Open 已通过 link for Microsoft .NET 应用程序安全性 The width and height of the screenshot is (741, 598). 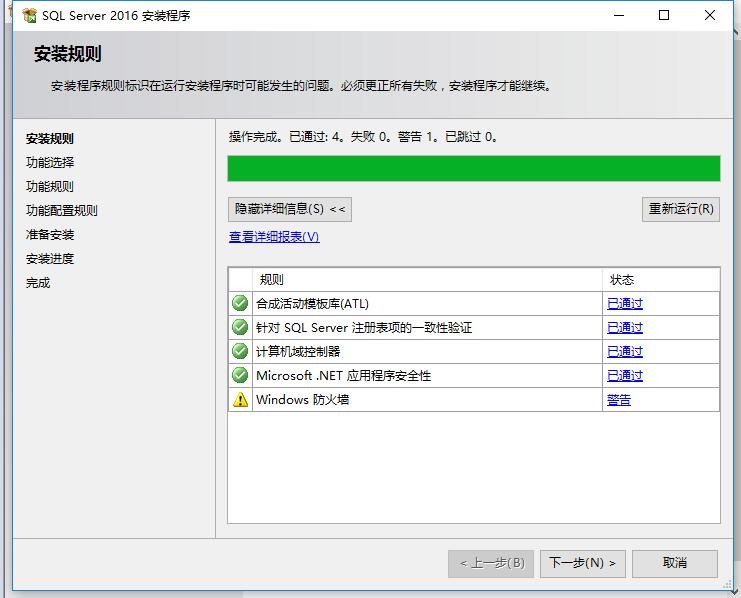point(624,376)
